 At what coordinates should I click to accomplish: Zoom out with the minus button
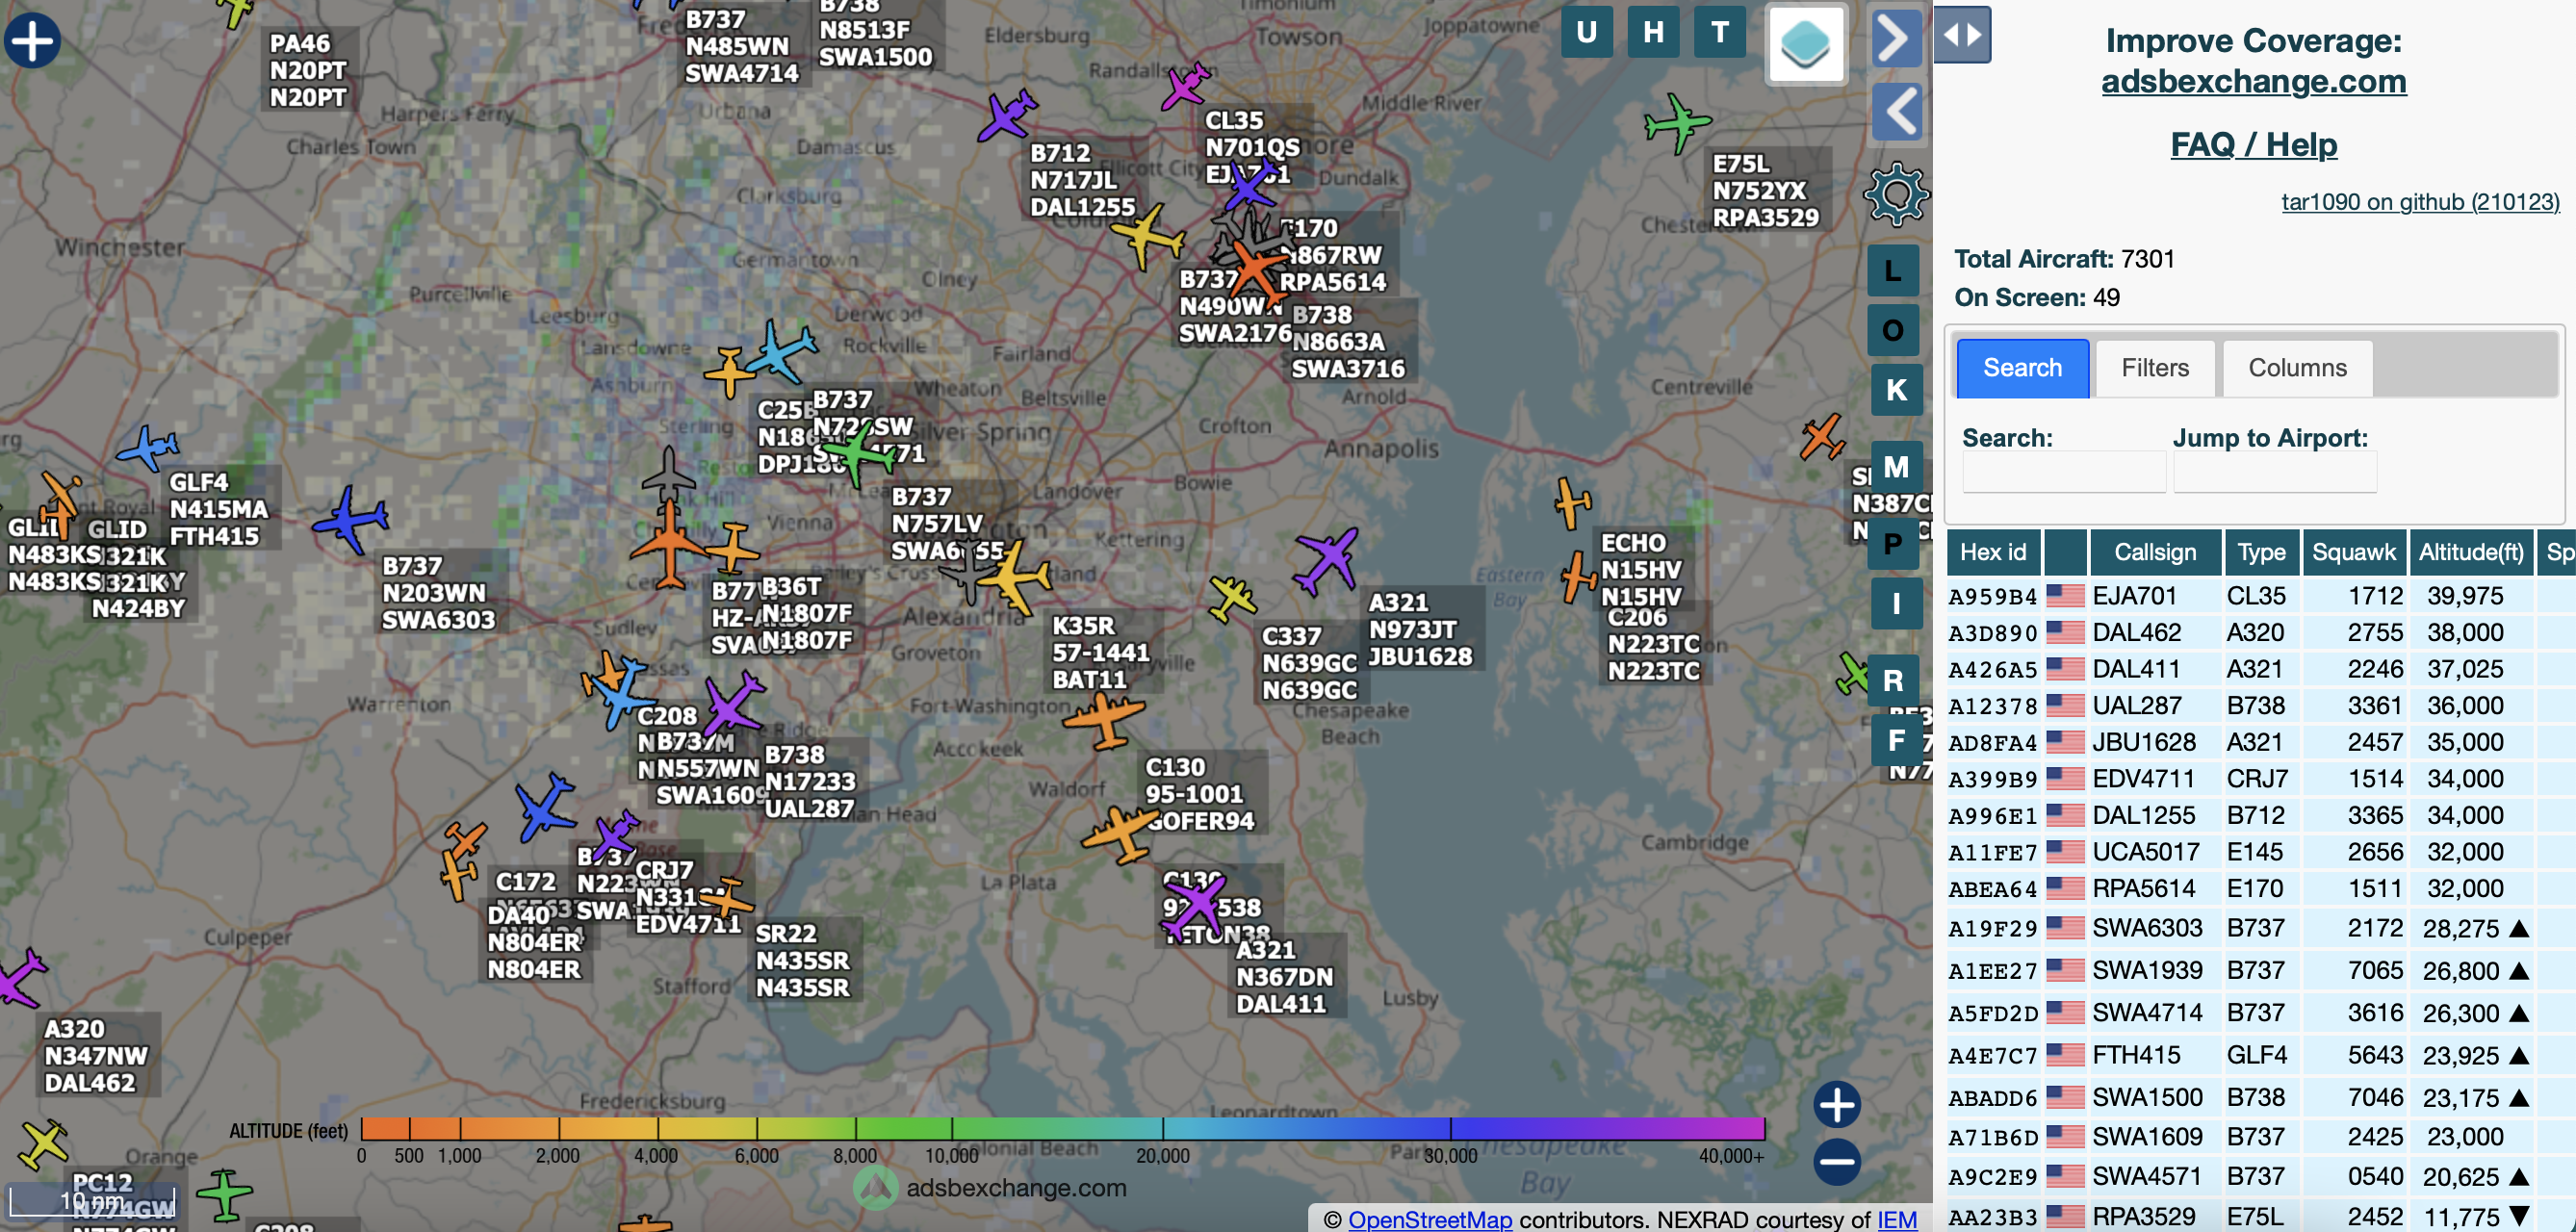(1837, 1162)
